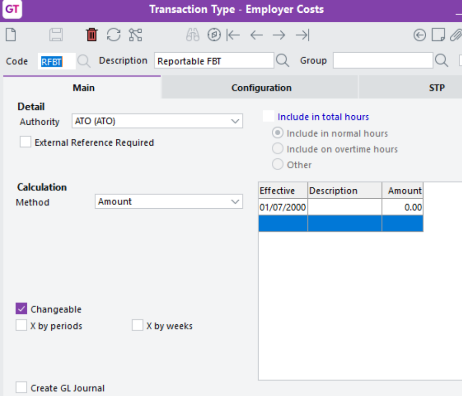
Task: Tick the External Reference Required checkbox
Action: pos(25,142)
